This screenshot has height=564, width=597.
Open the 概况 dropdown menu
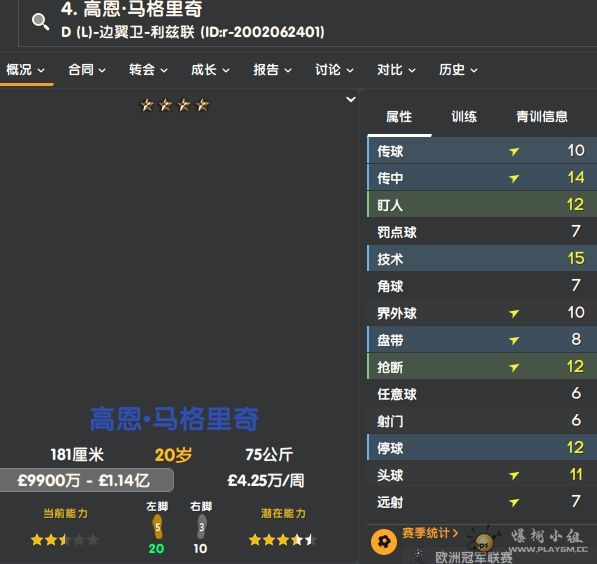[26, 70]
